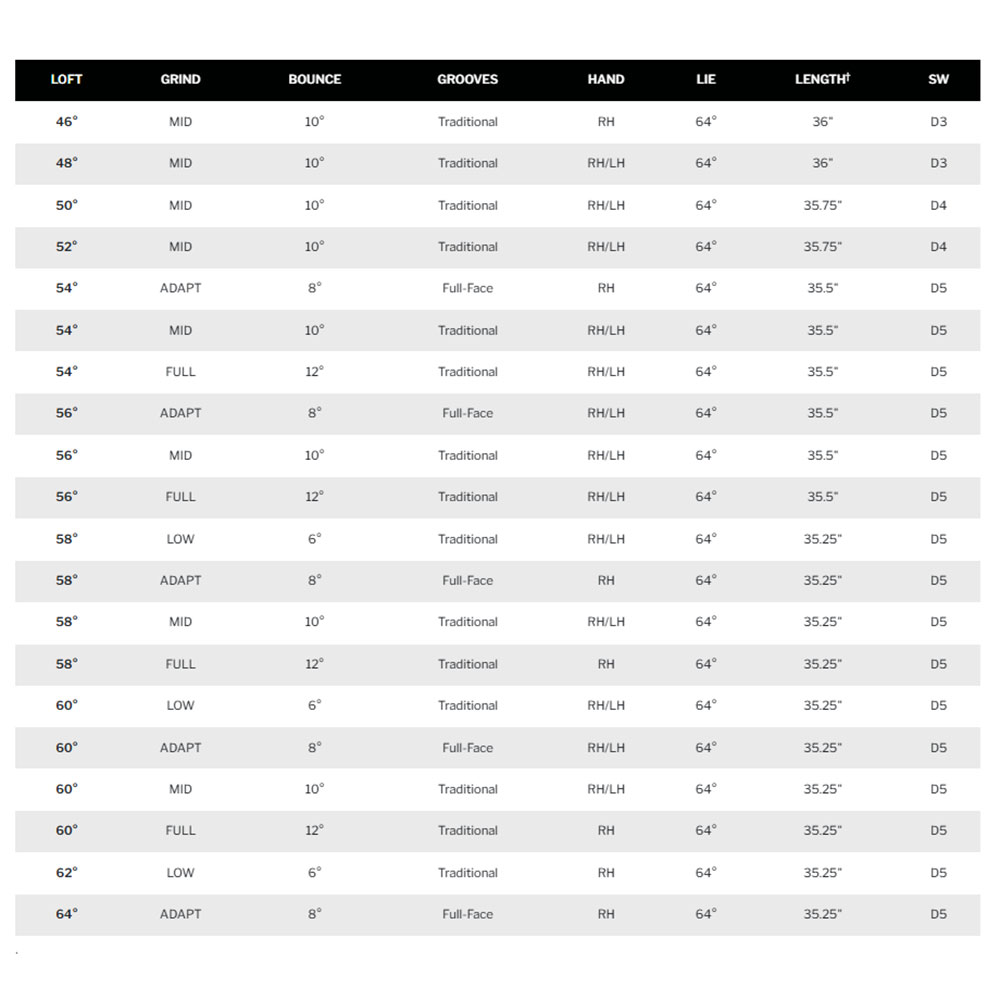Click the GROOVES column header
This screenshot has width=1000, height=1000.
tap(467, 80)
